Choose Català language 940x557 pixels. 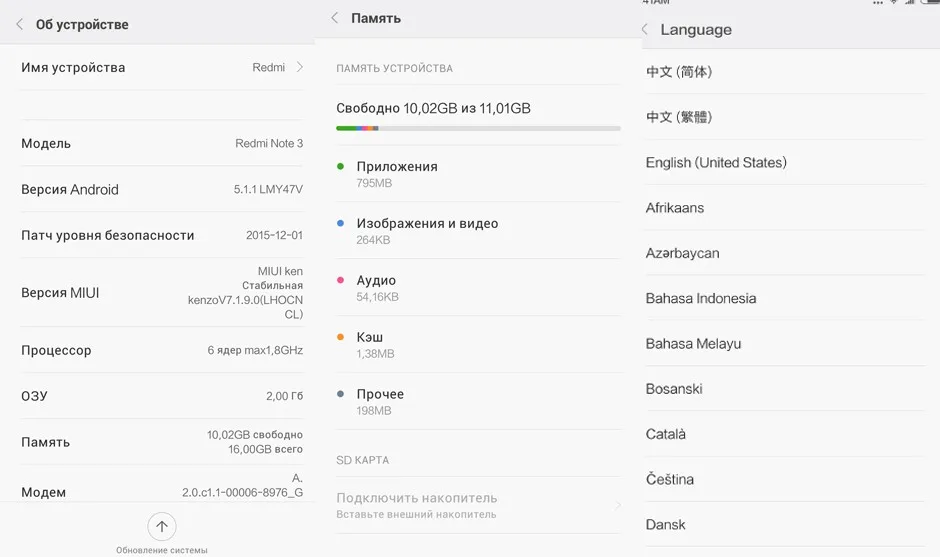tap(785, 434)
